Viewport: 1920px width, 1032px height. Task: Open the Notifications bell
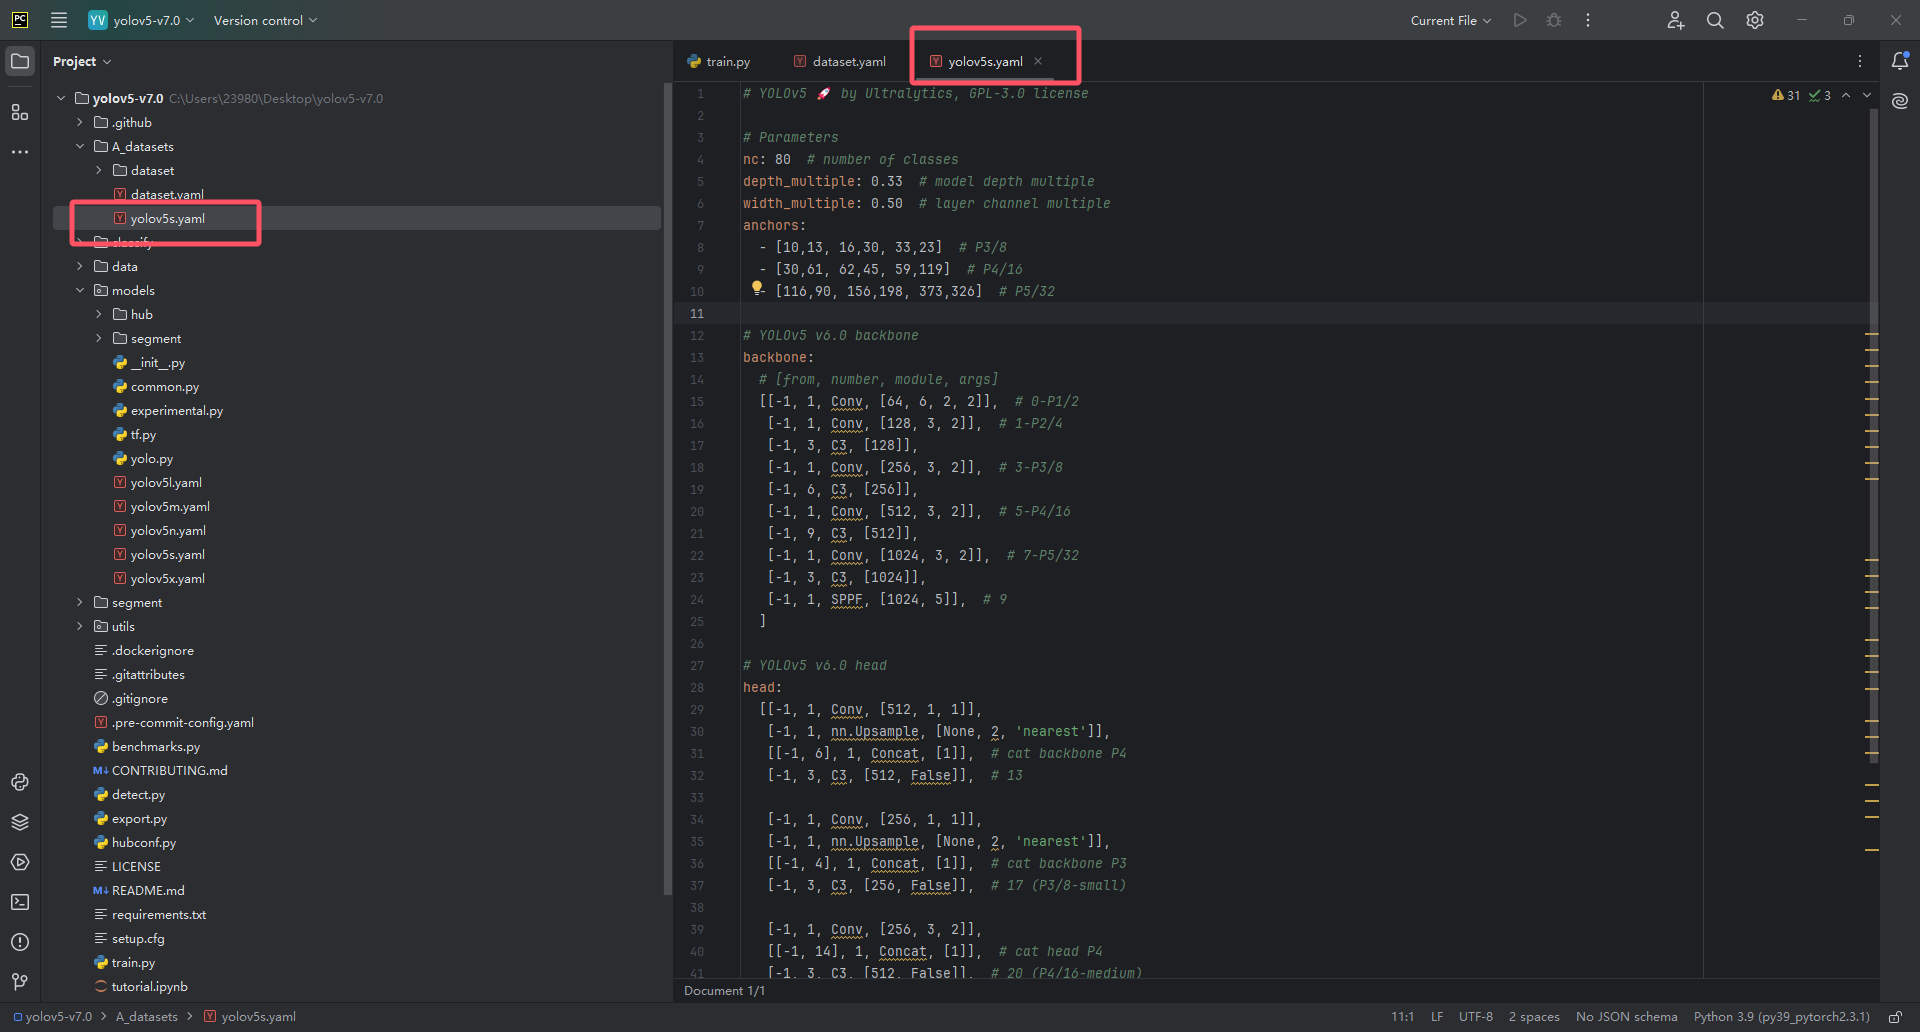click(1900, 61)
